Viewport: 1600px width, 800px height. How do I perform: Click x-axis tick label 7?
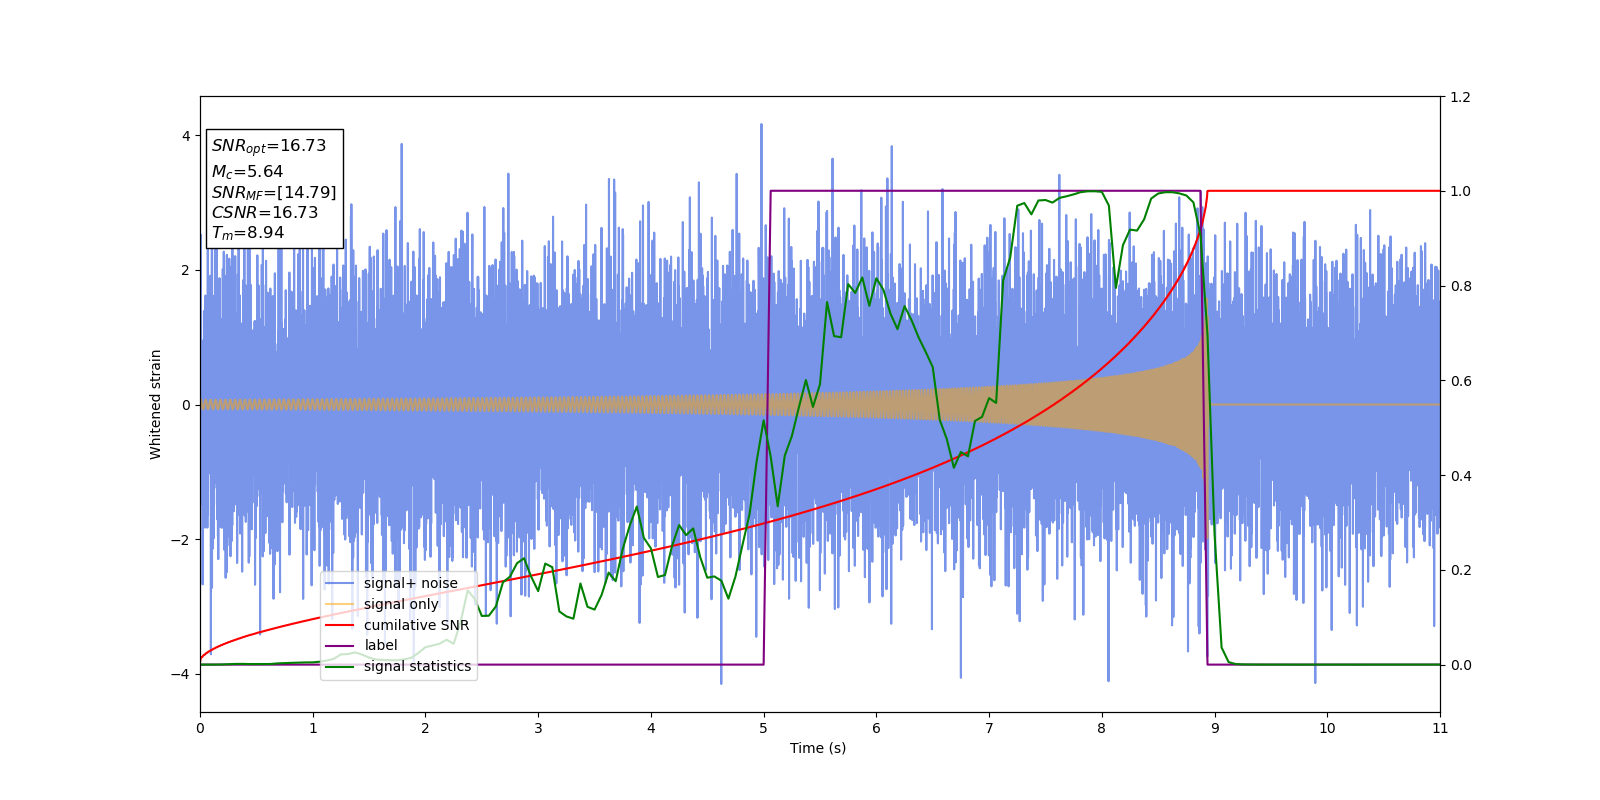click(989, 728)
